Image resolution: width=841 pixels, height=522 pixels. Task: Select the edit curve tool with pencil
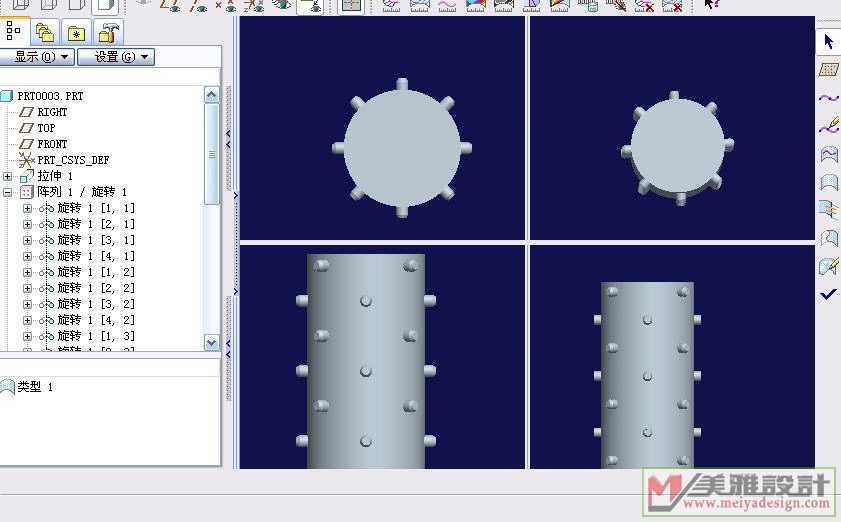pos(828,126)
